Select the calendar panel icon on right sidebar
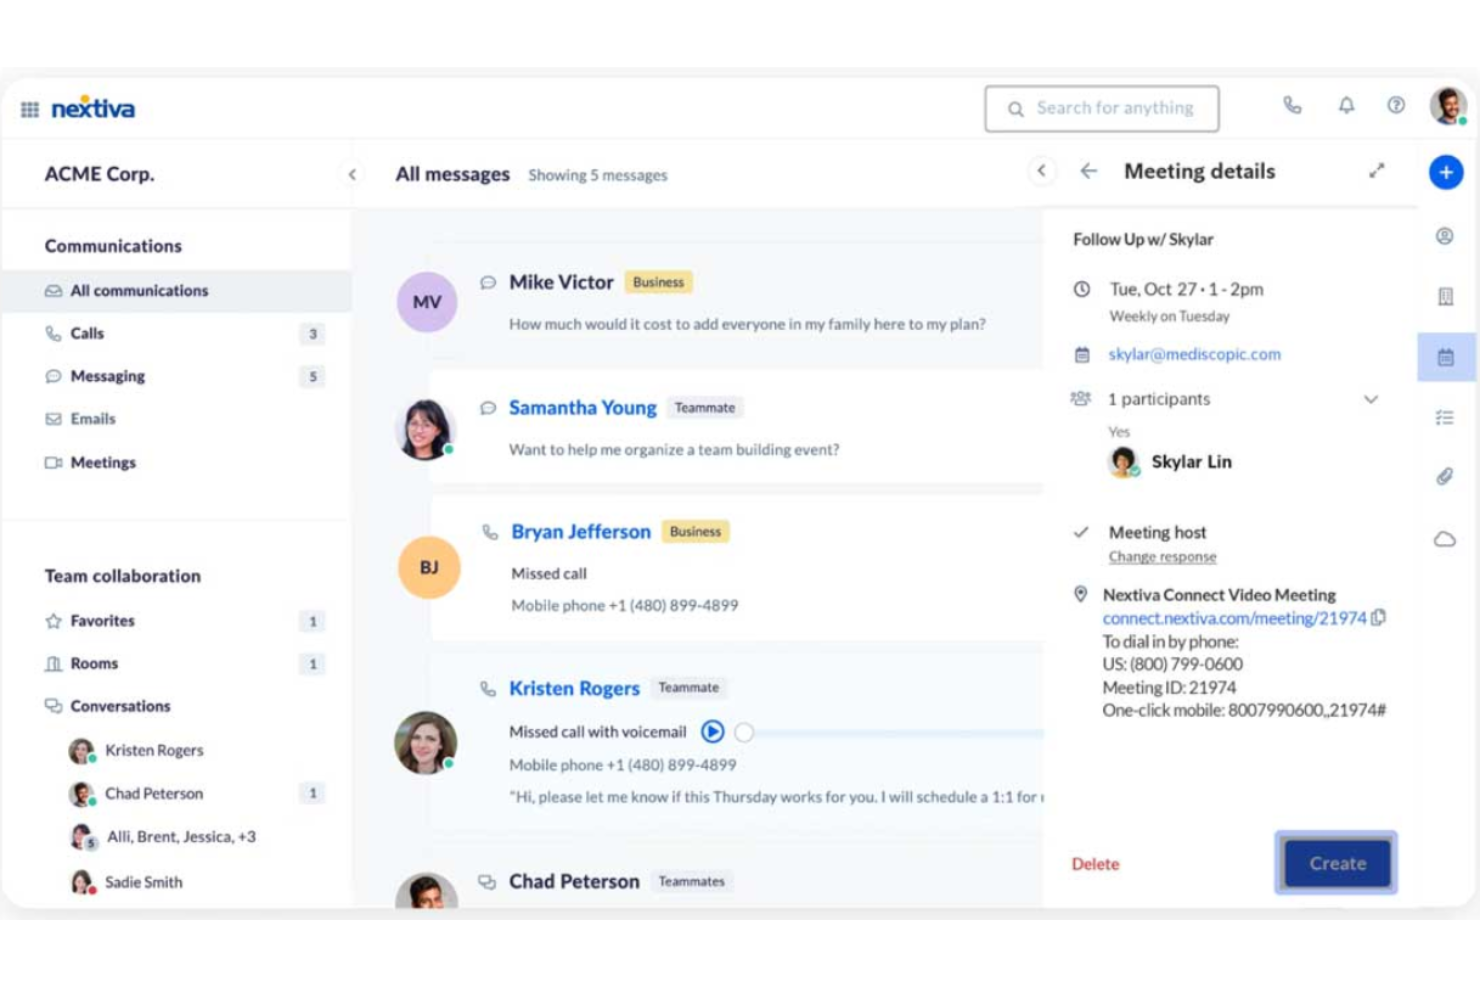Viewport: 1480px width, 987px height. click(1446, 356)
